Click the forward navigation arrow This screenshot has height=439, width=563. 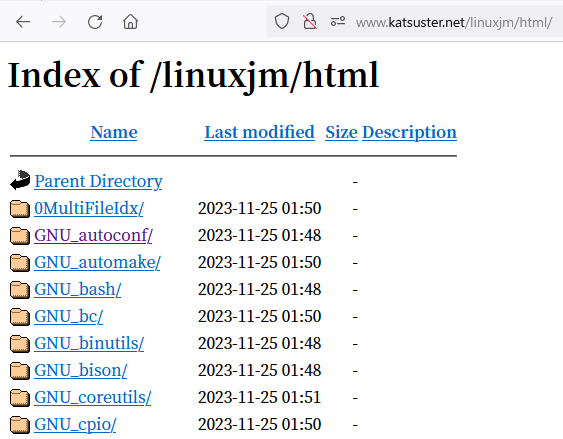tap(59, 22)
